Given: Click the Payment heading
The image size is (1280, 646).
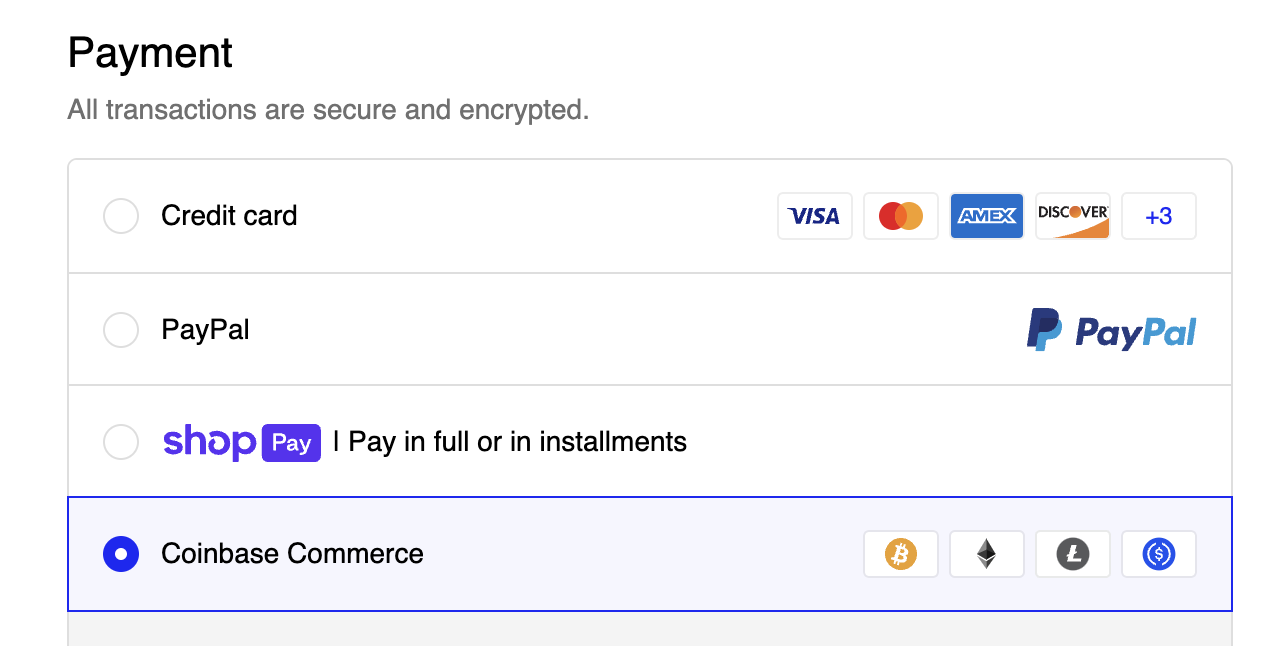Looking at the screenshot, I should (150, 53).
